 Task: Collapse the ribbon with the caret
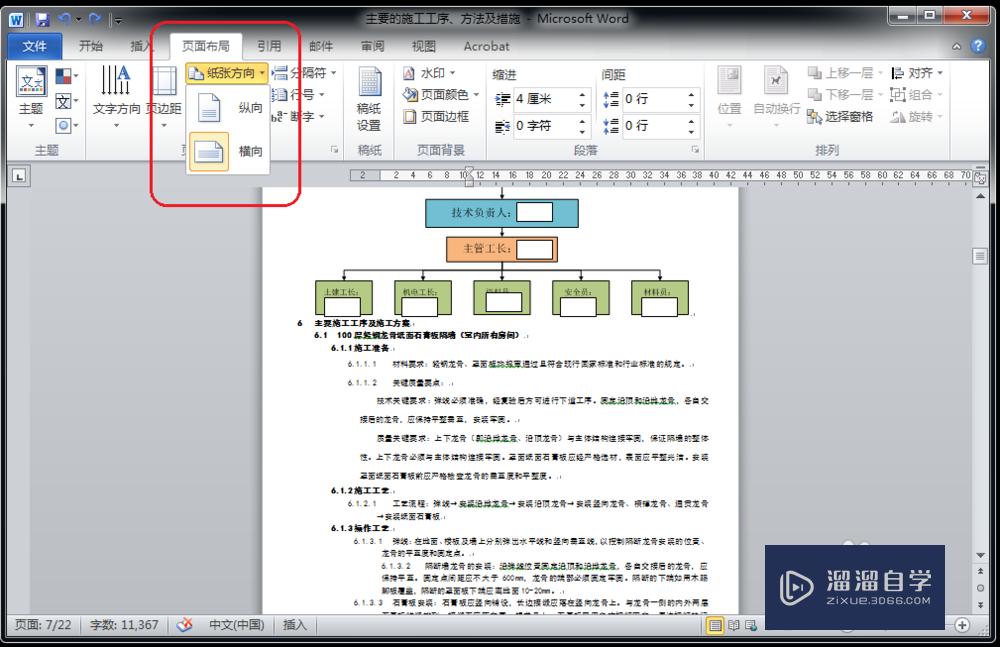[x=957, y=46]
